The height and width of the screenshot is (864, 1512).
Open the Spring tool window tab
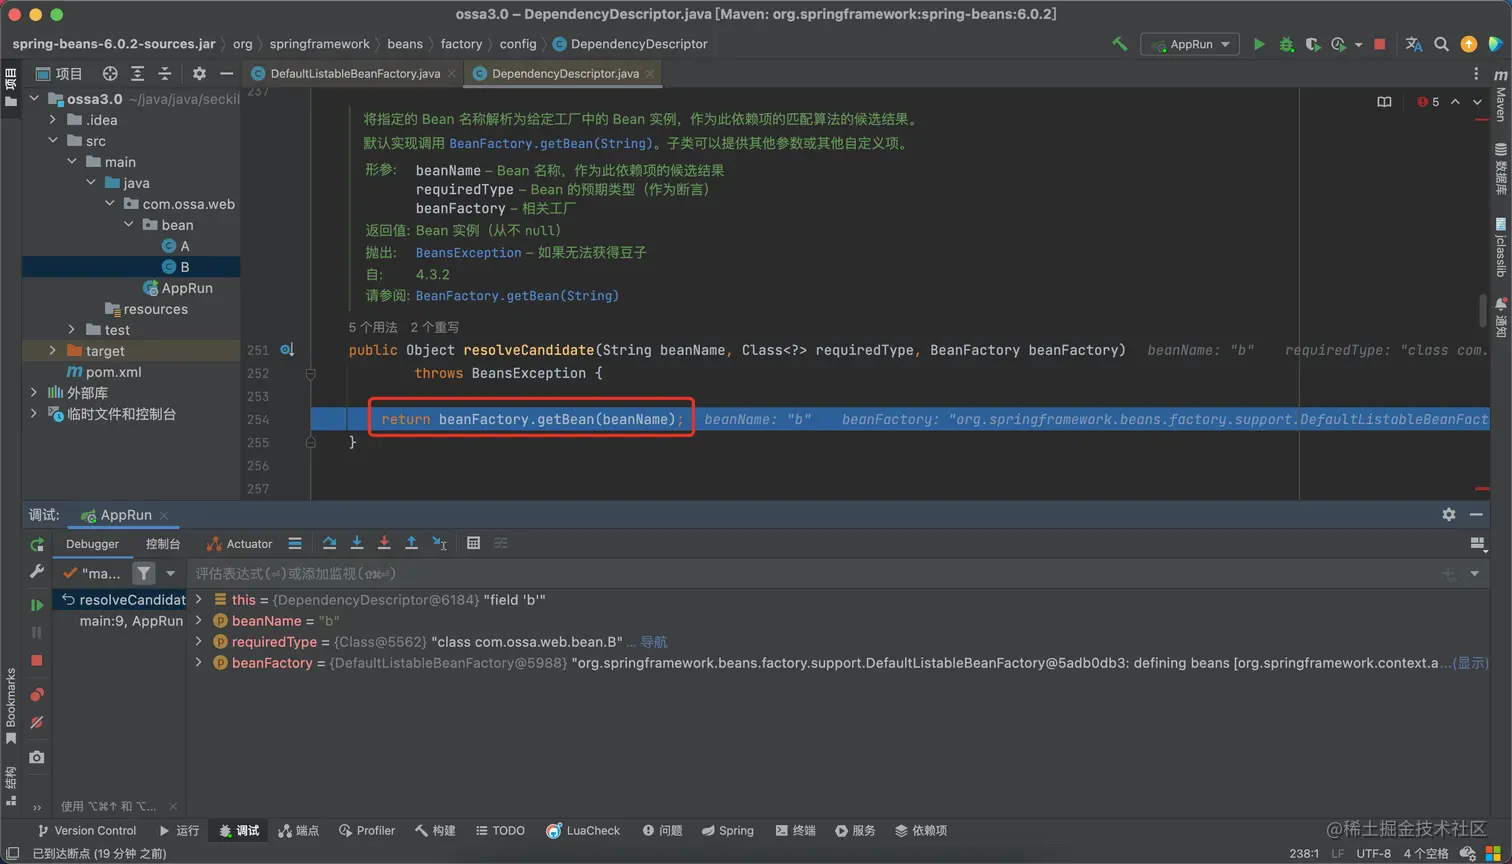[727, 830]
